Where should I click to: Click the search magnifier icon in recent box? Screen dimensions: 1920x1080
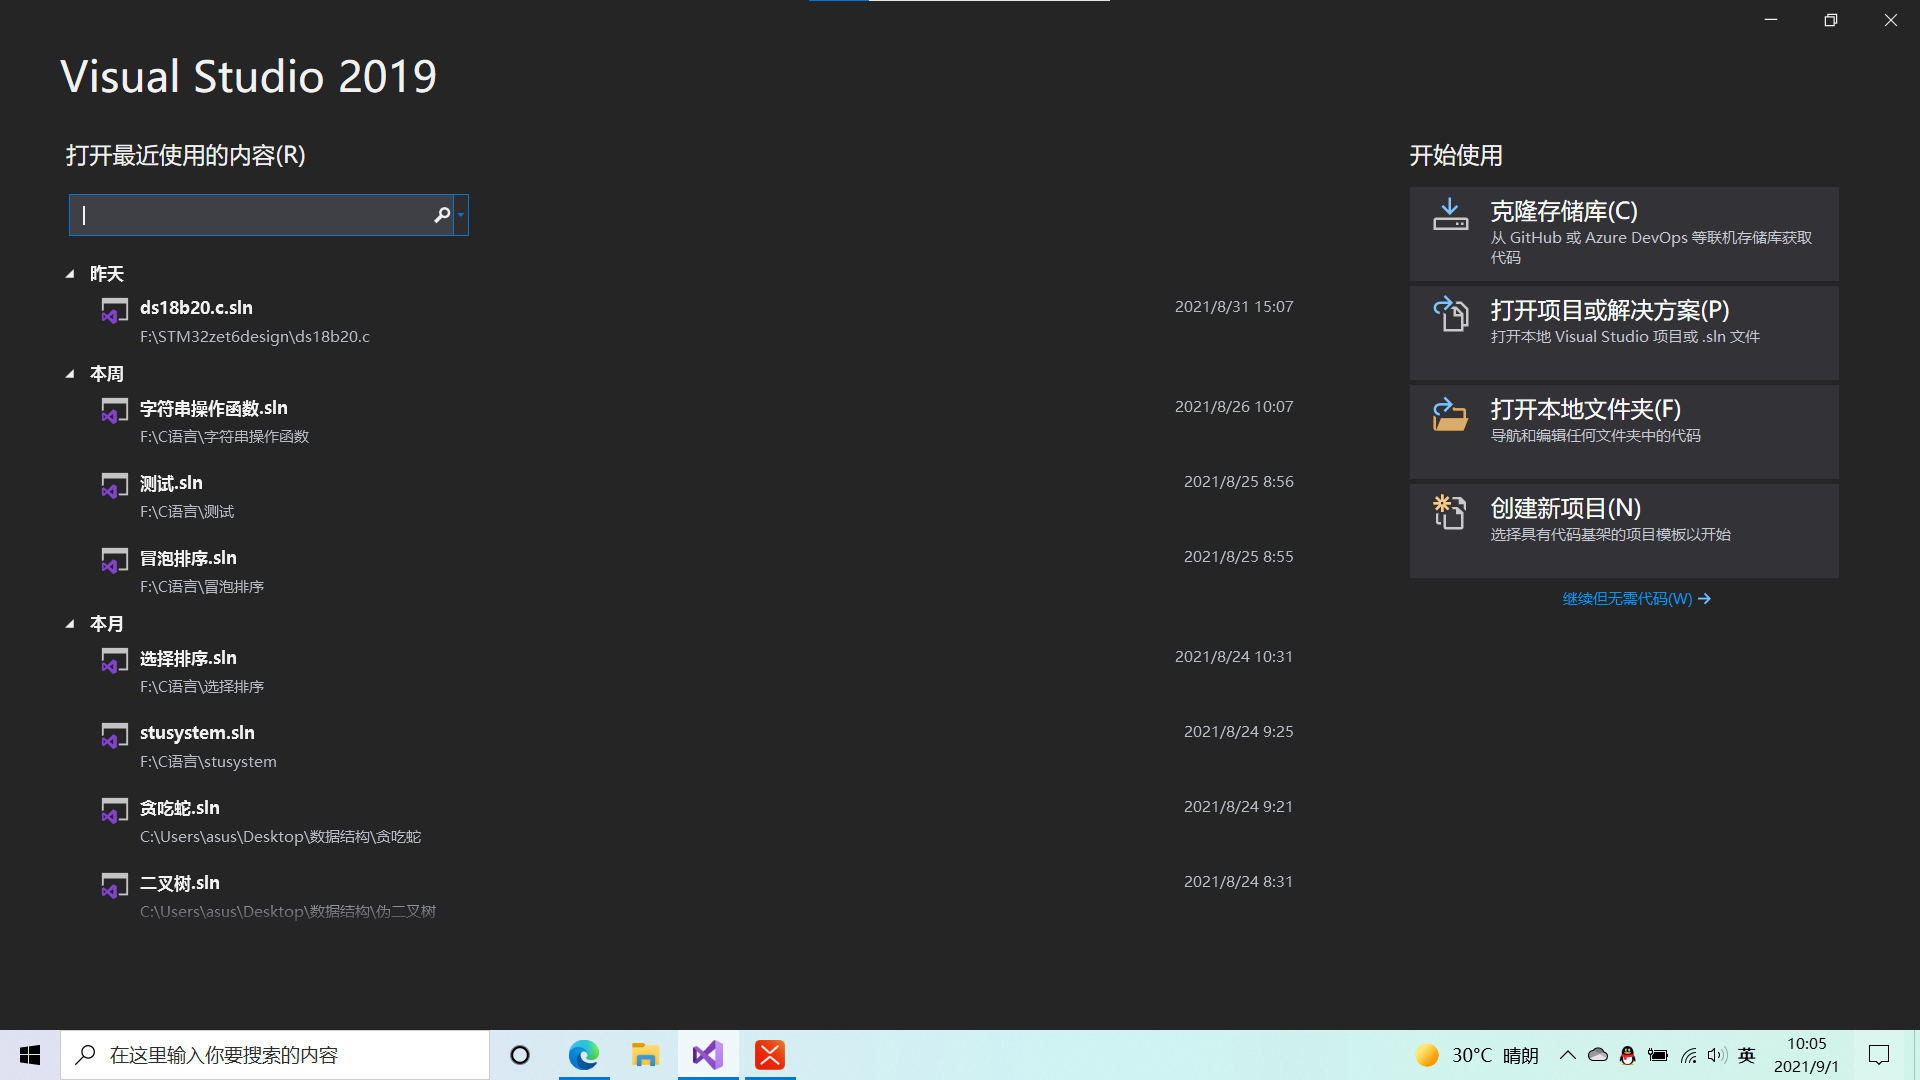(x=441, y=215)
